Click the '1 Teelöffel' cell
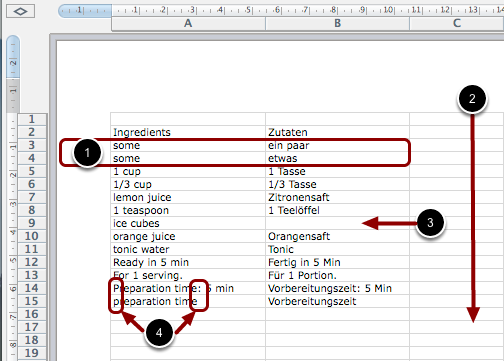Screen dimensions: 504x361 (337, 210)
